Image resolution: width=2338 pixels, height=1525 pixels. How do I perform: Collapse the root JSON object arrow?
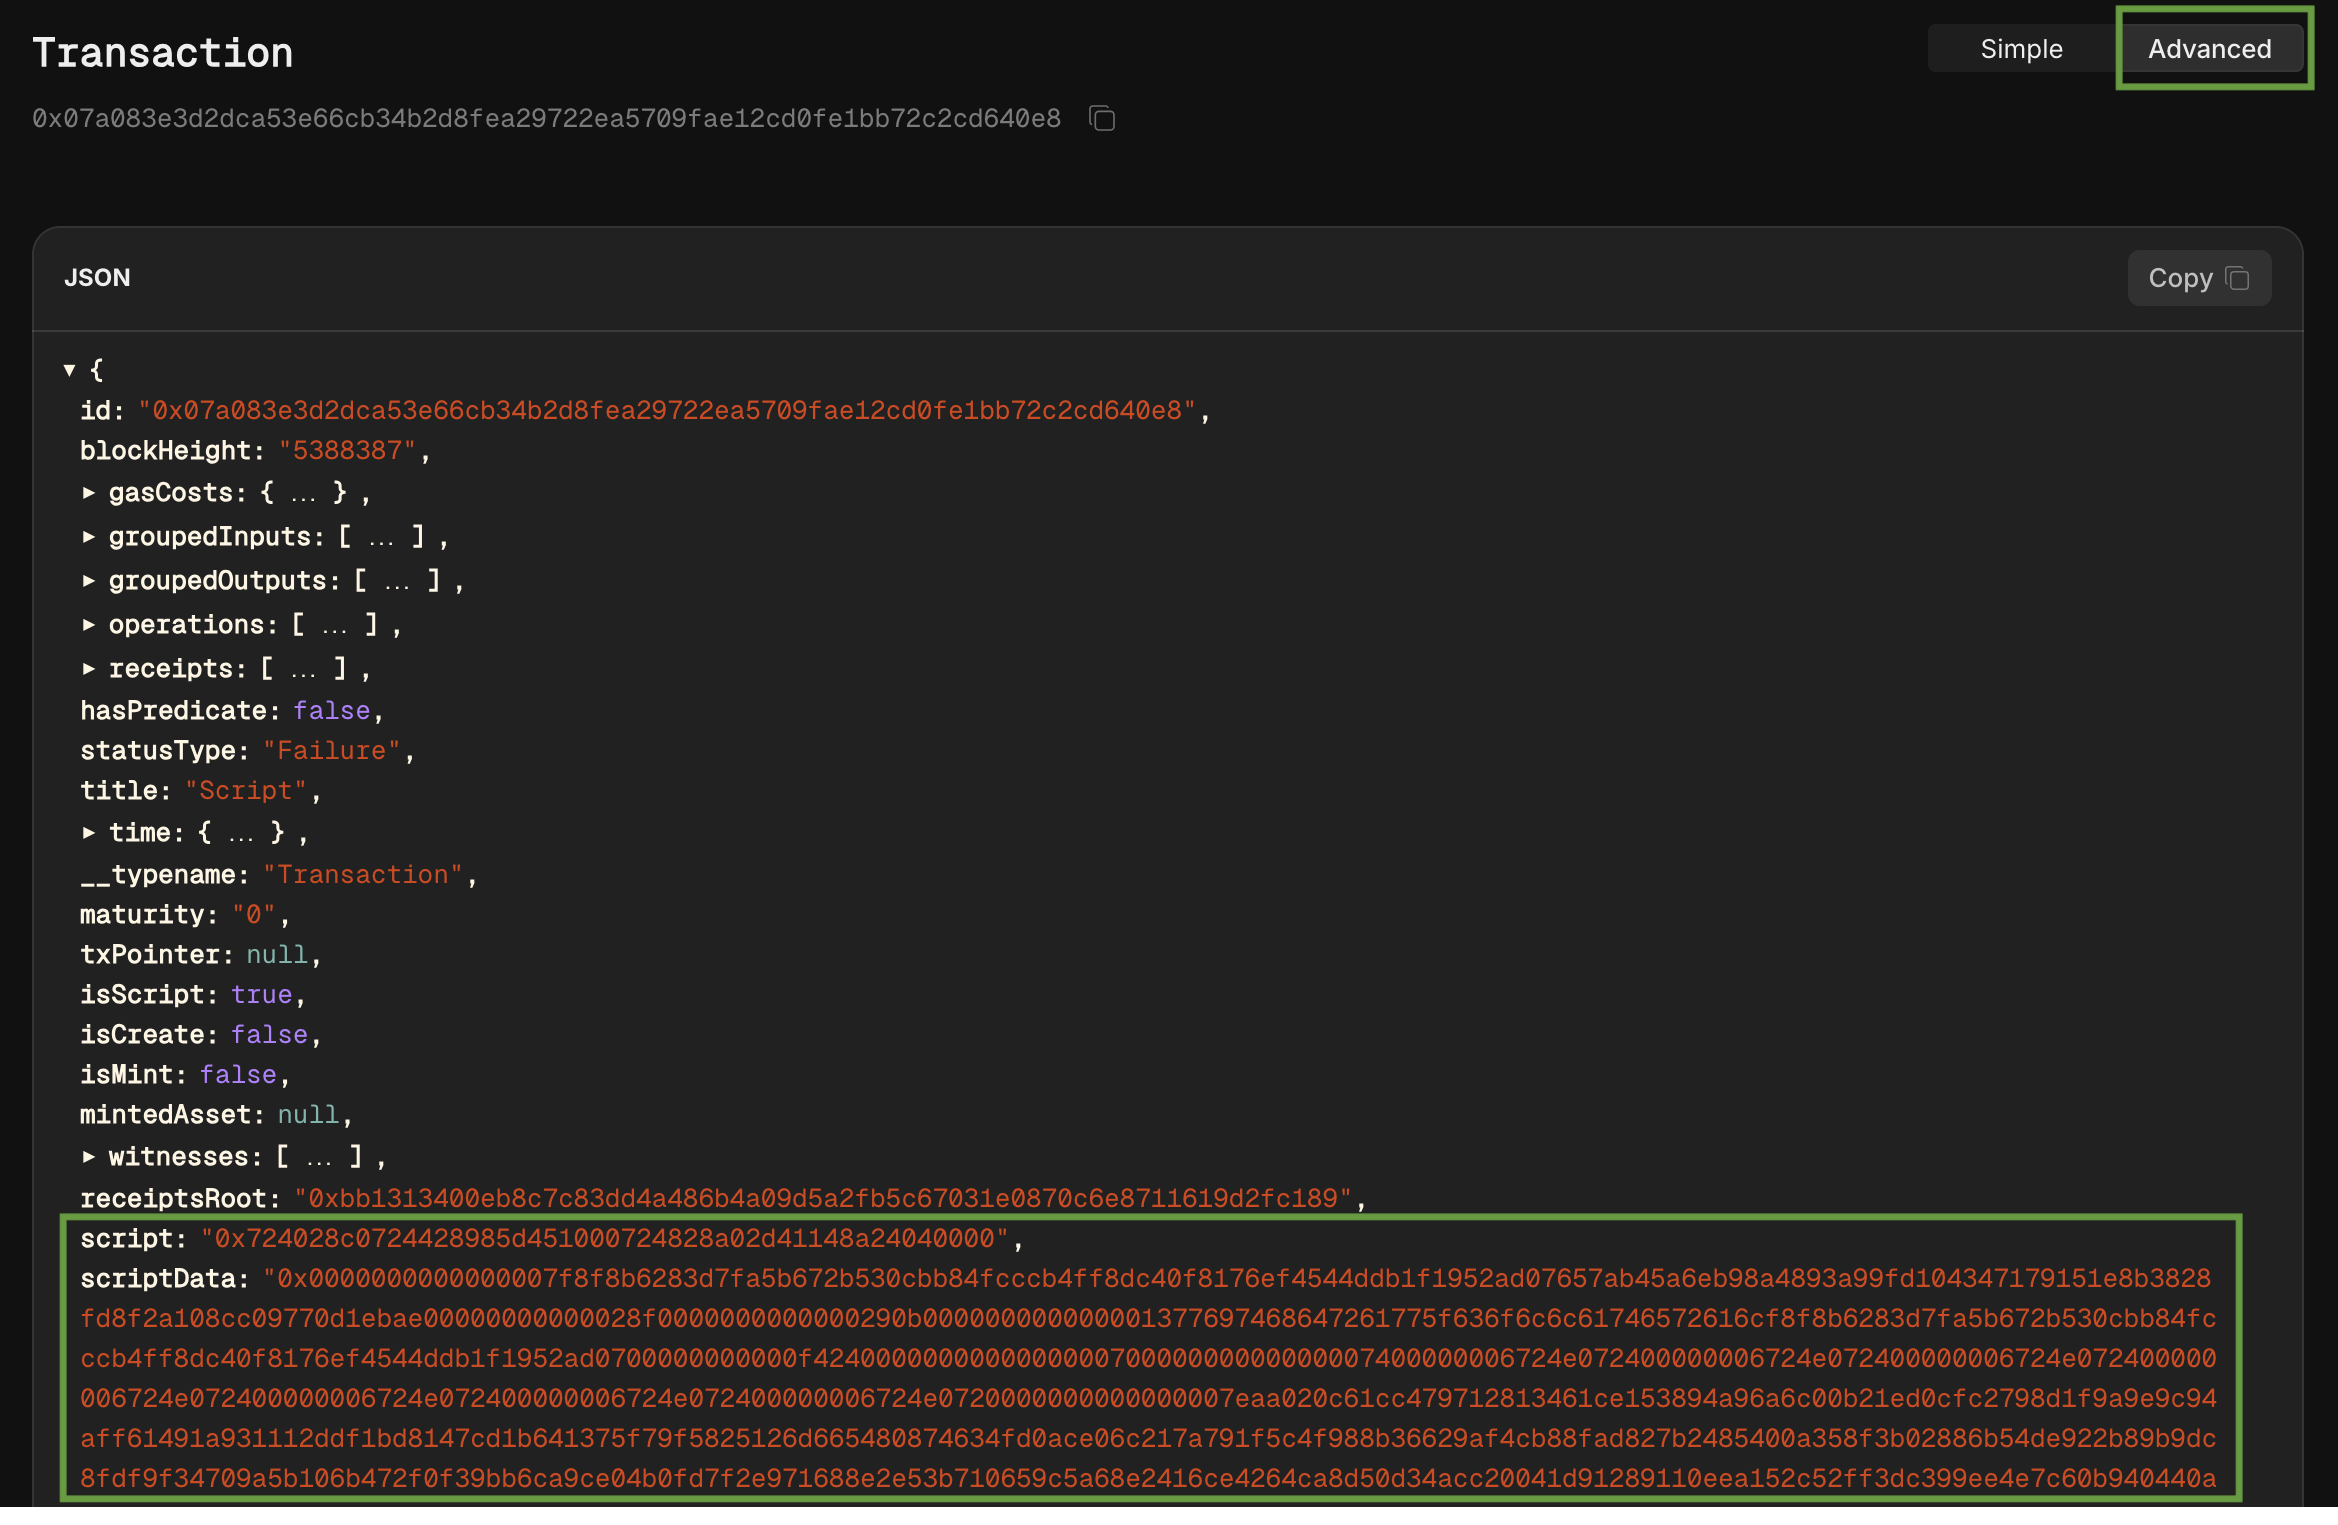(x=69, y=370)
